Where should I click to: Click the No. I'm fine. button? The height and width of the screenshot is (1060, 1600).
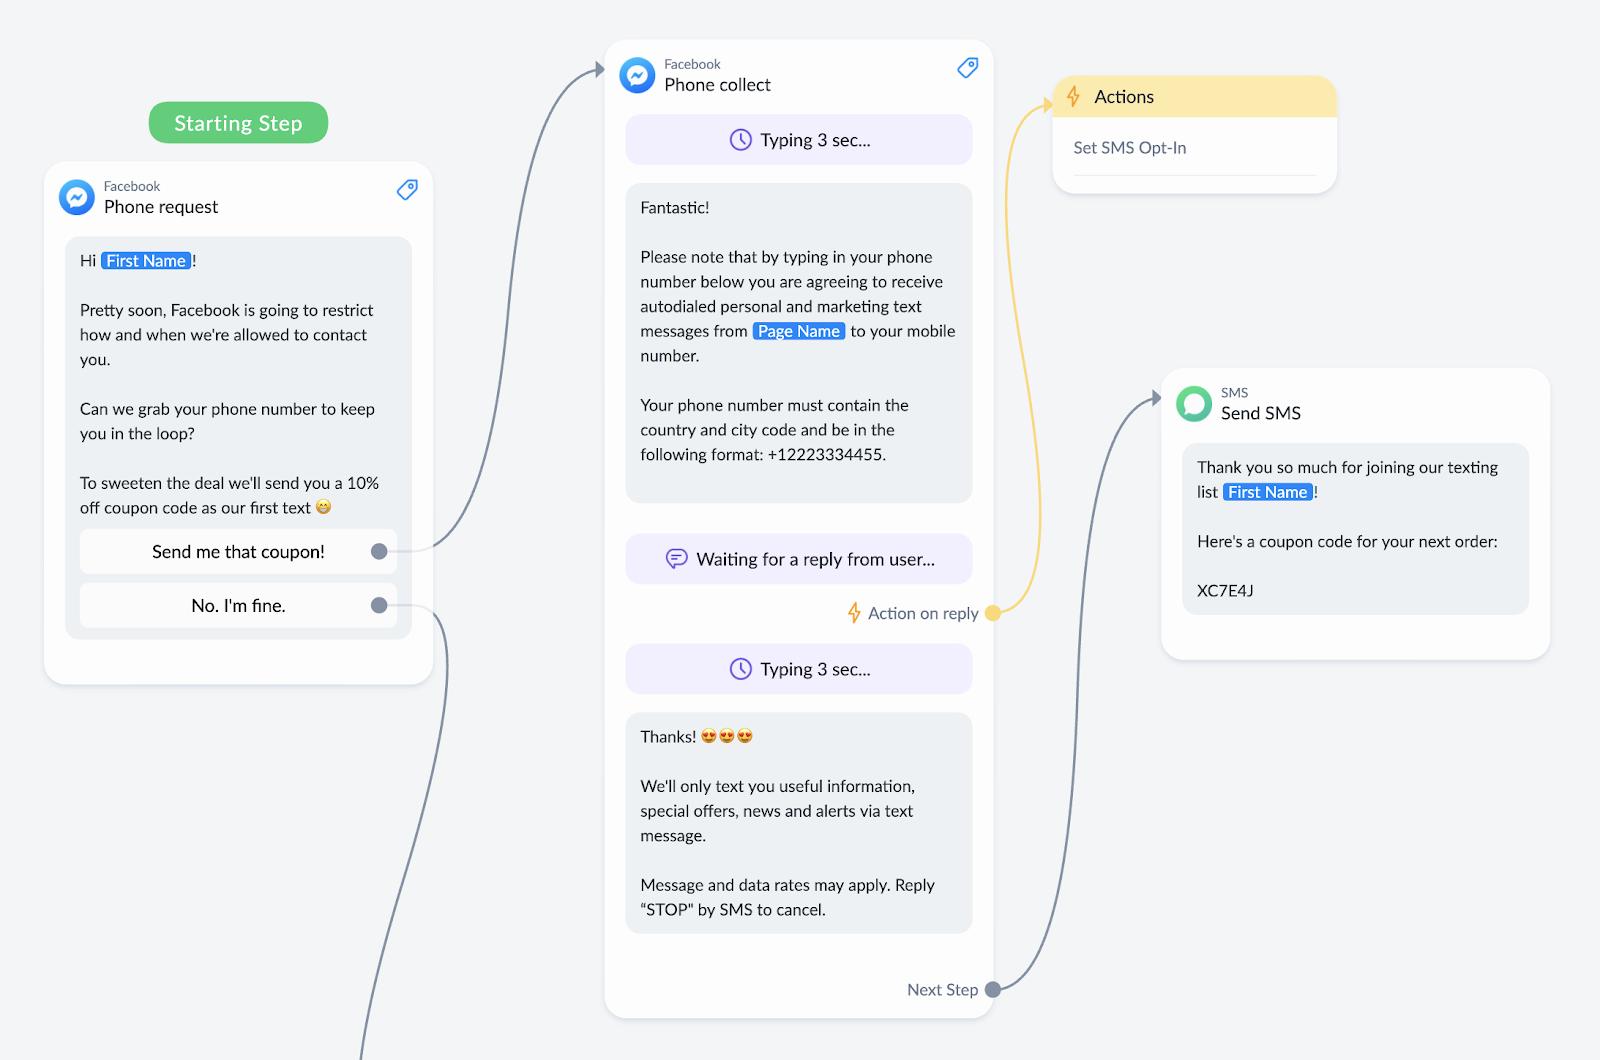(238, 605)
